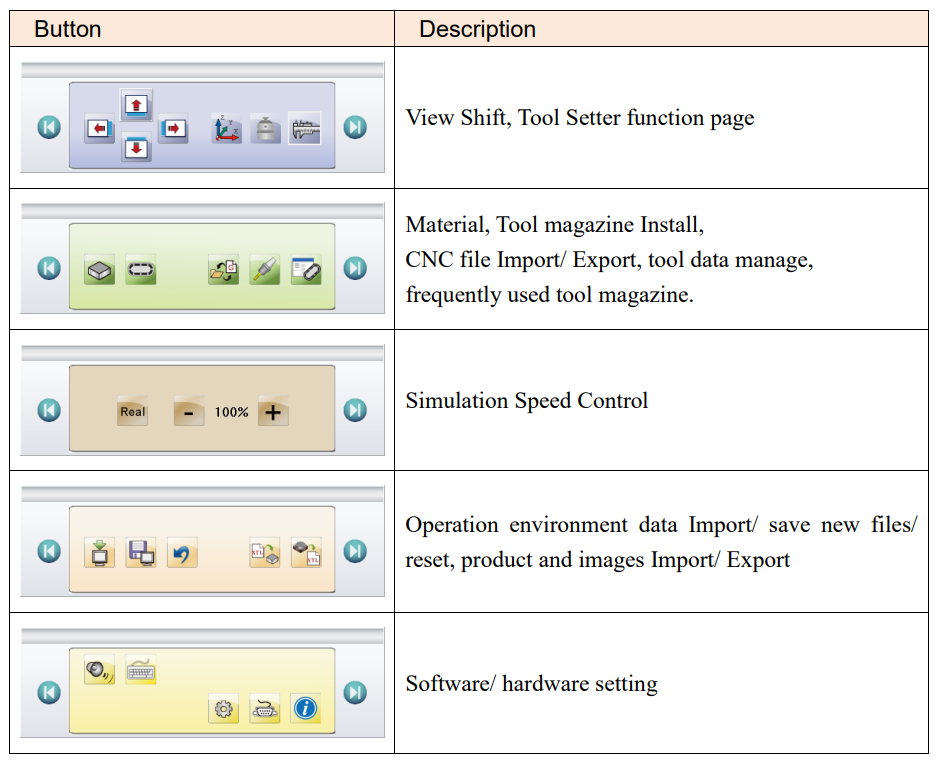938x767 pixels.
Task: Click the material block install icon
Action: [100, 270]
